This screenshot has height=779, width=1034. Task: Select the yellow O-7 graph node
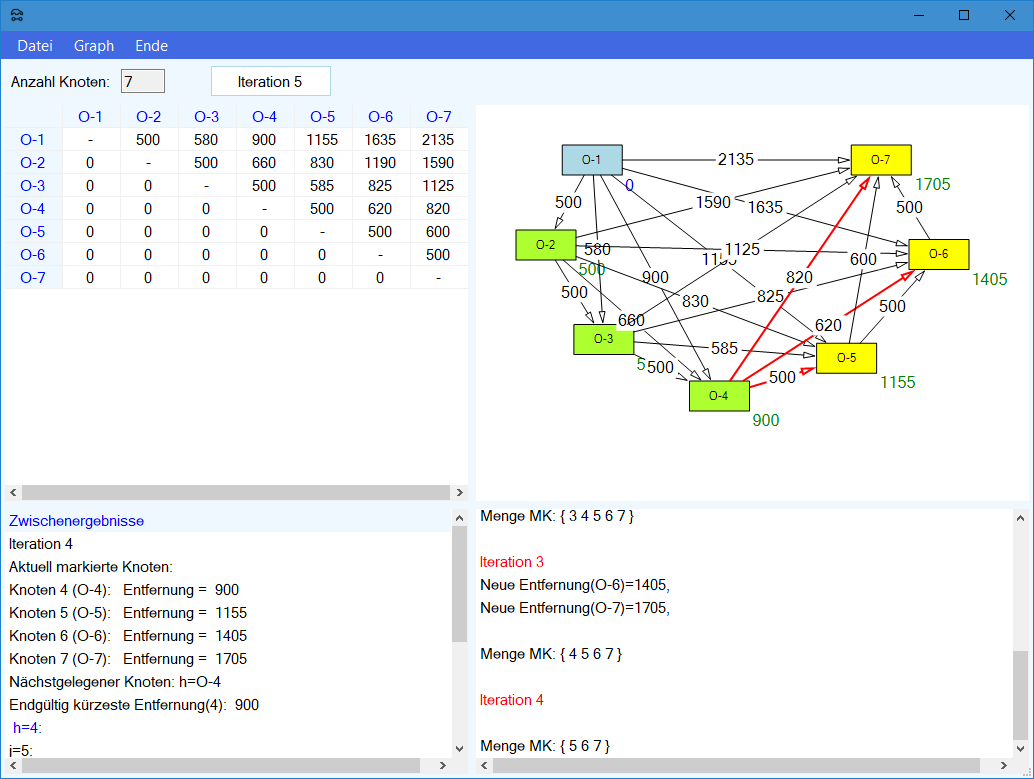click(x=880, y=159)
